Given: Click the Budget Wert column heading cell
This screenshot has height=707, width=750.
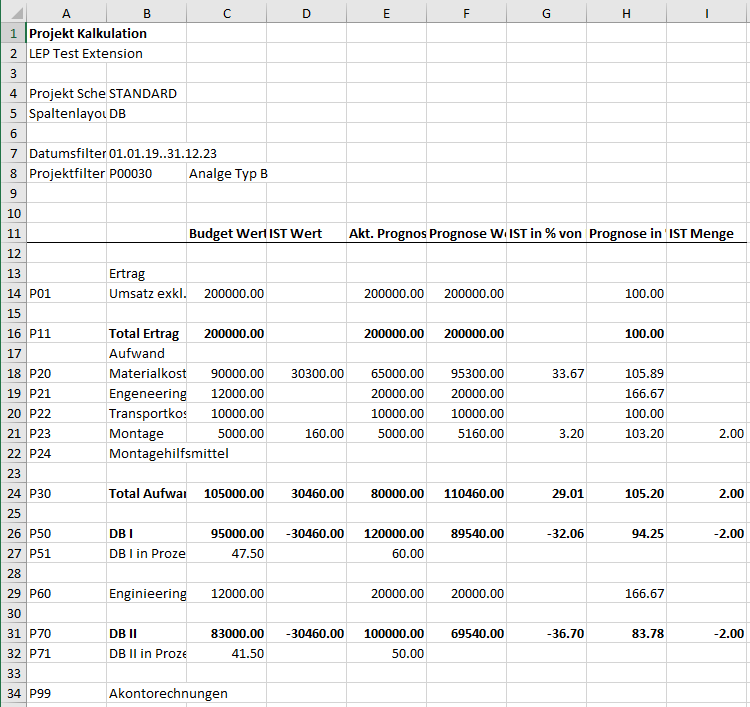Looking at the screenshot, I should point(227,233).
